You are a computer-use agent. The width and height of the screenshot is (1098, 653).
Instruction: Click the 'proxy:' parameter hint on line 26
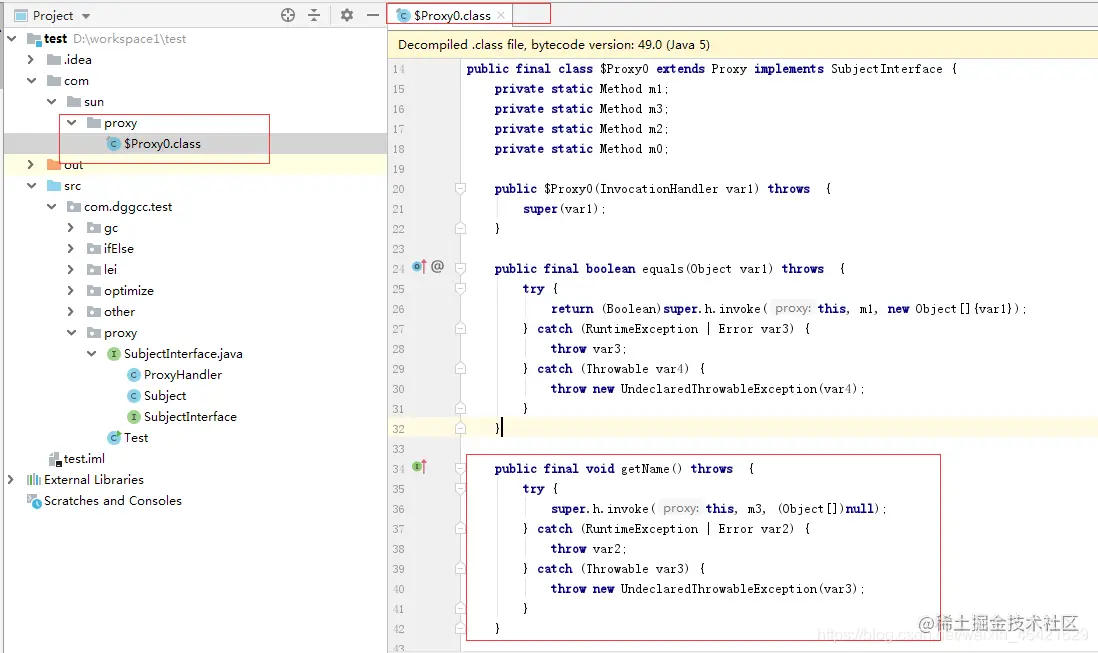pos(793,309)
